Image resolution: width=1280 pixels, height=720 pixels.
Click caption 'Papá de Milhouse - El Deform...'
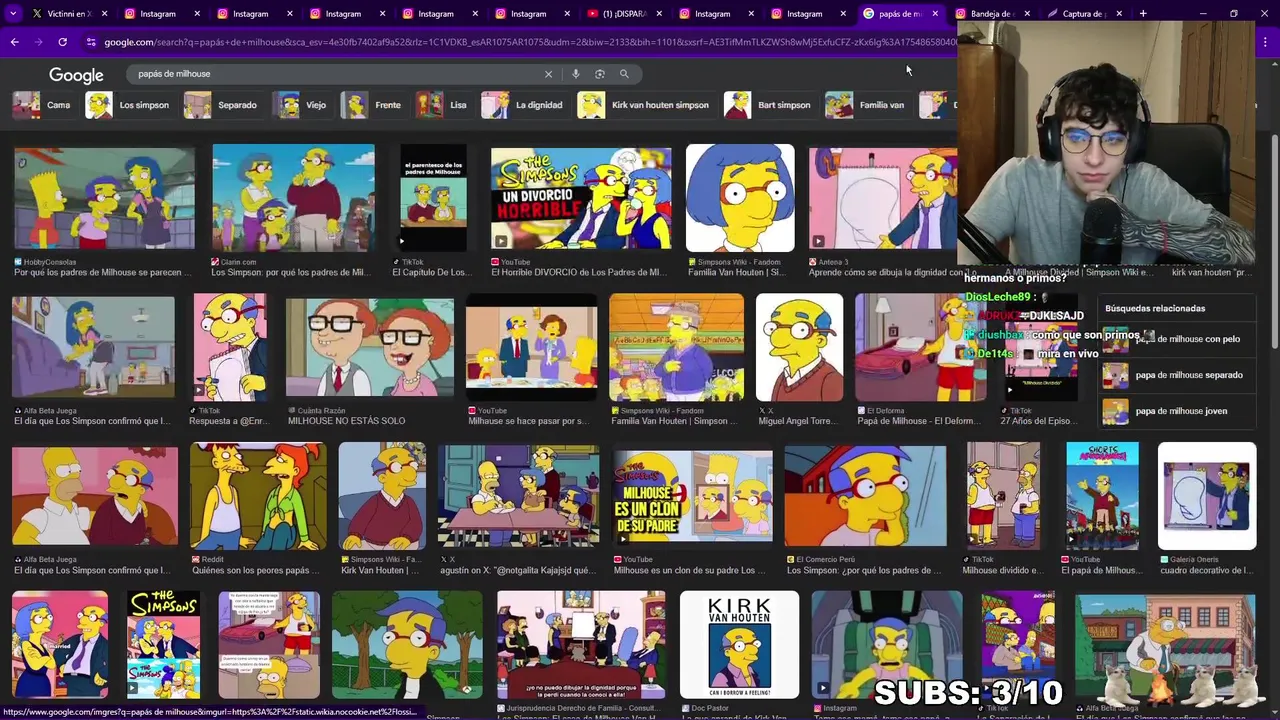coord(920,421)
